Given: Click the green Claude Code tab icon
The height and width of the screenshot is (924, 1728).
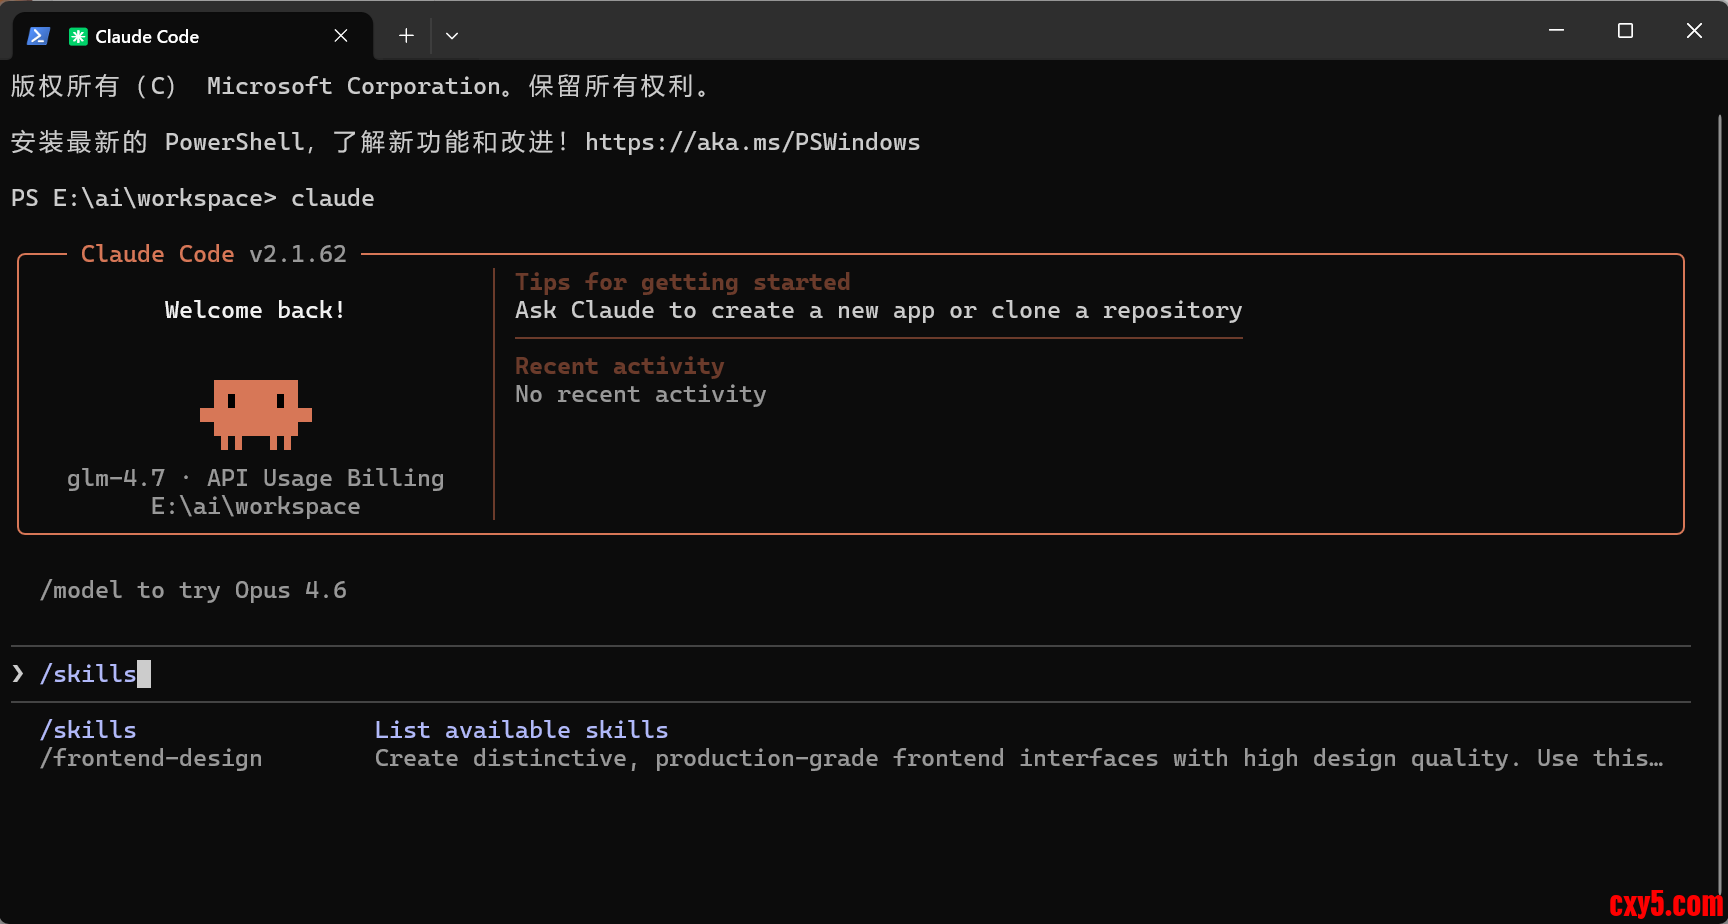Looking at the screenshot, I should click(78, 36).
